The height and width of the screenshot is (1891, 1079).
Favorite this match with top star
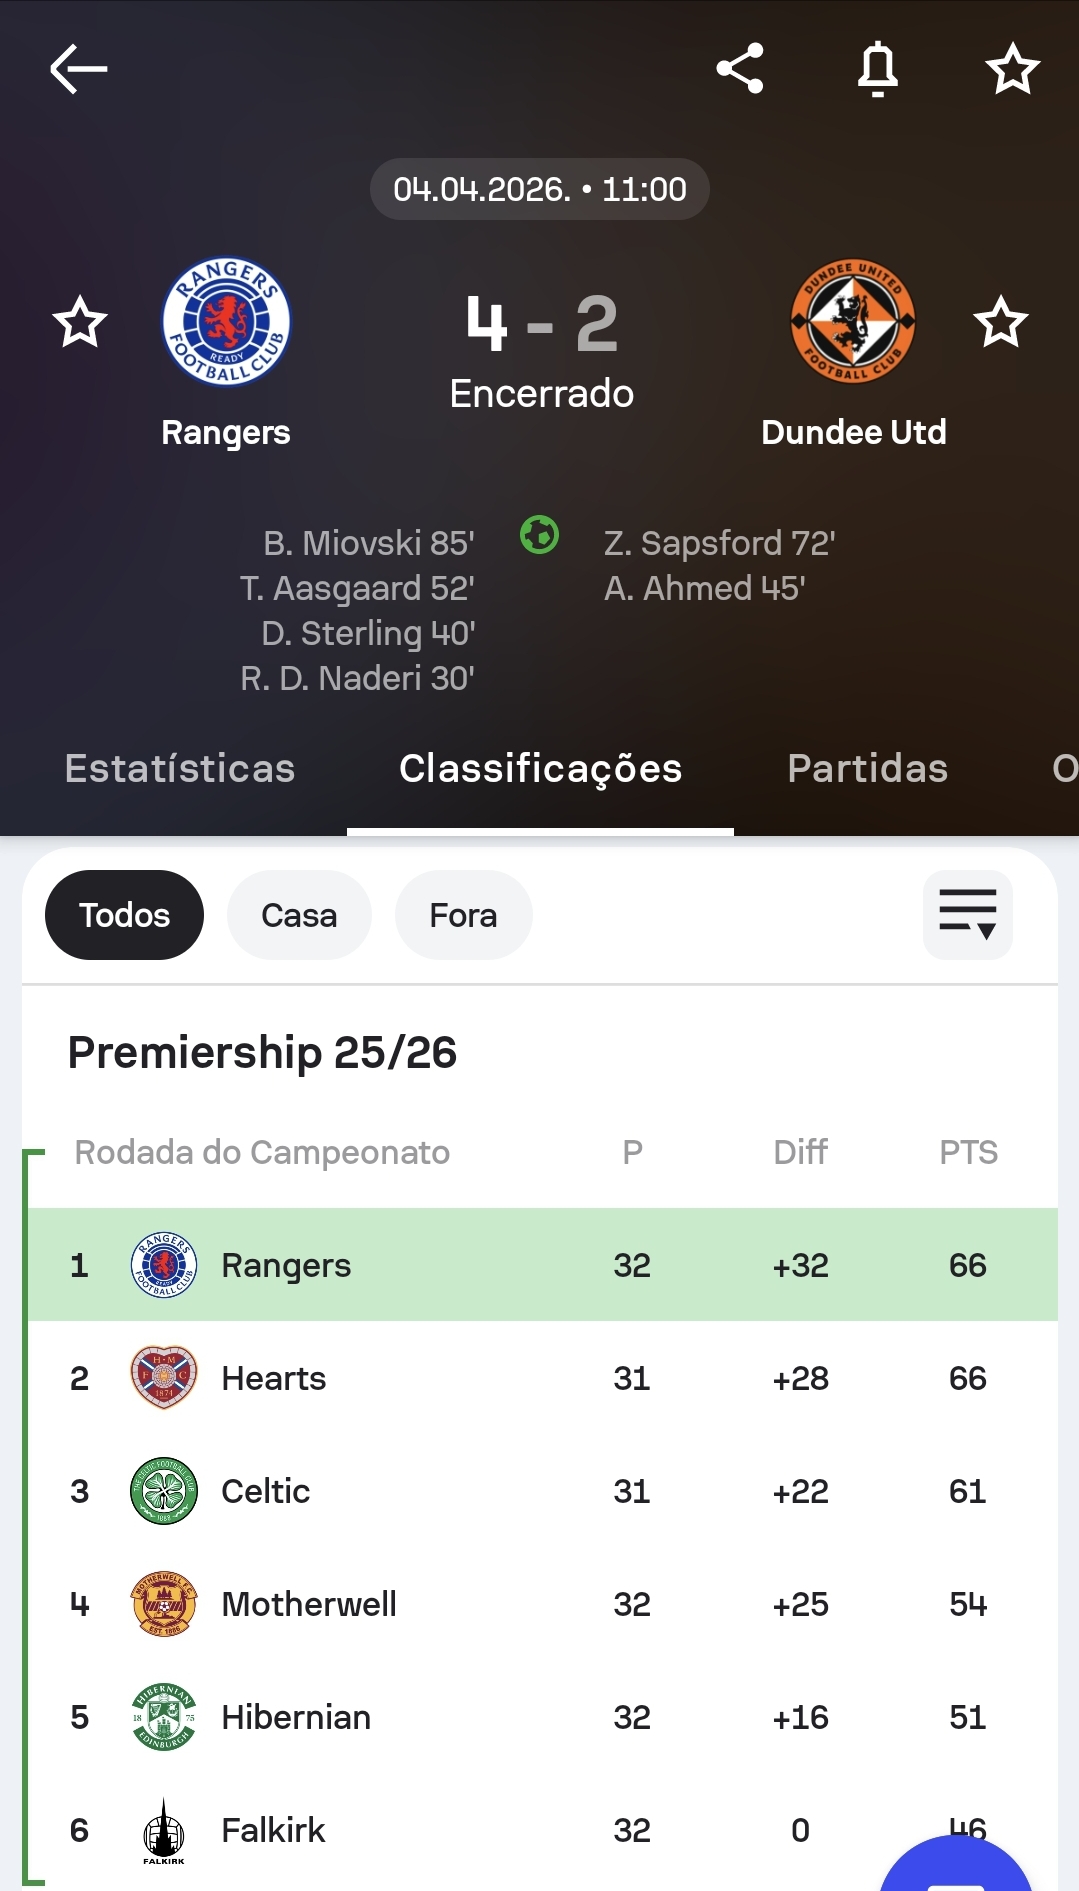[1012, 69]
